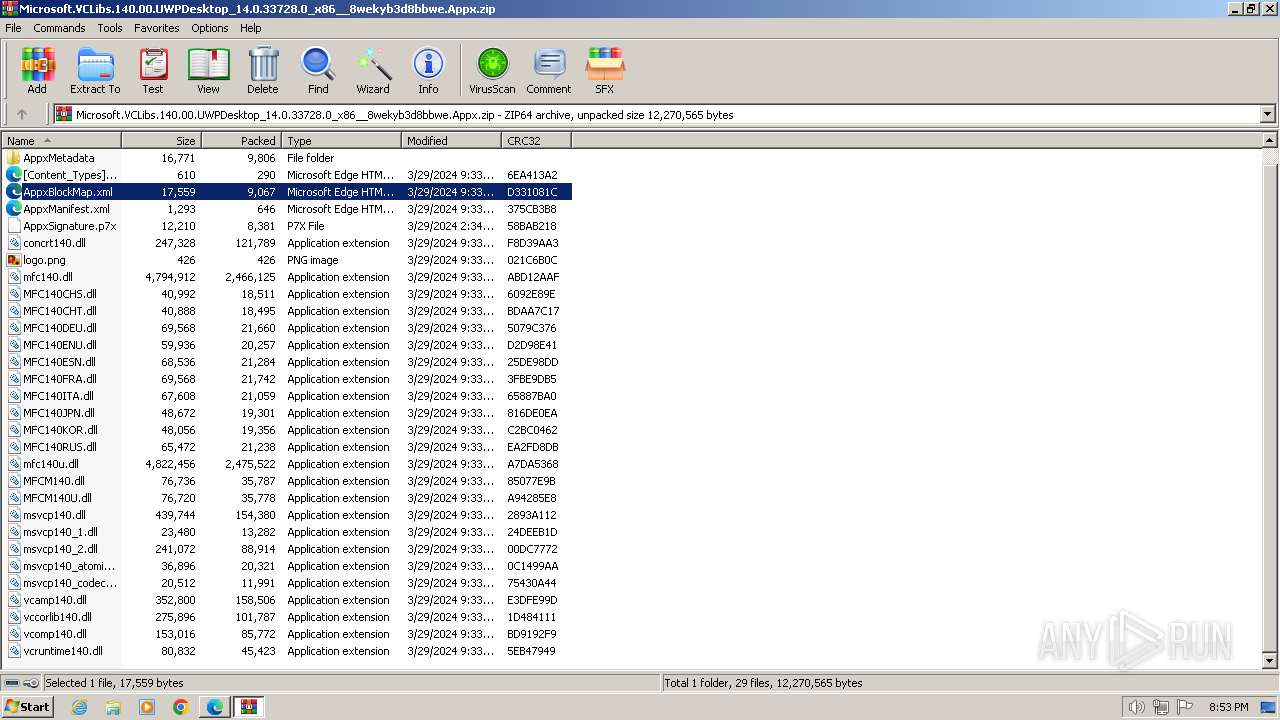The image size is (1280, 720).
Task: Click the AppxSignature.p7x file icon
Action: pos(14,226)
